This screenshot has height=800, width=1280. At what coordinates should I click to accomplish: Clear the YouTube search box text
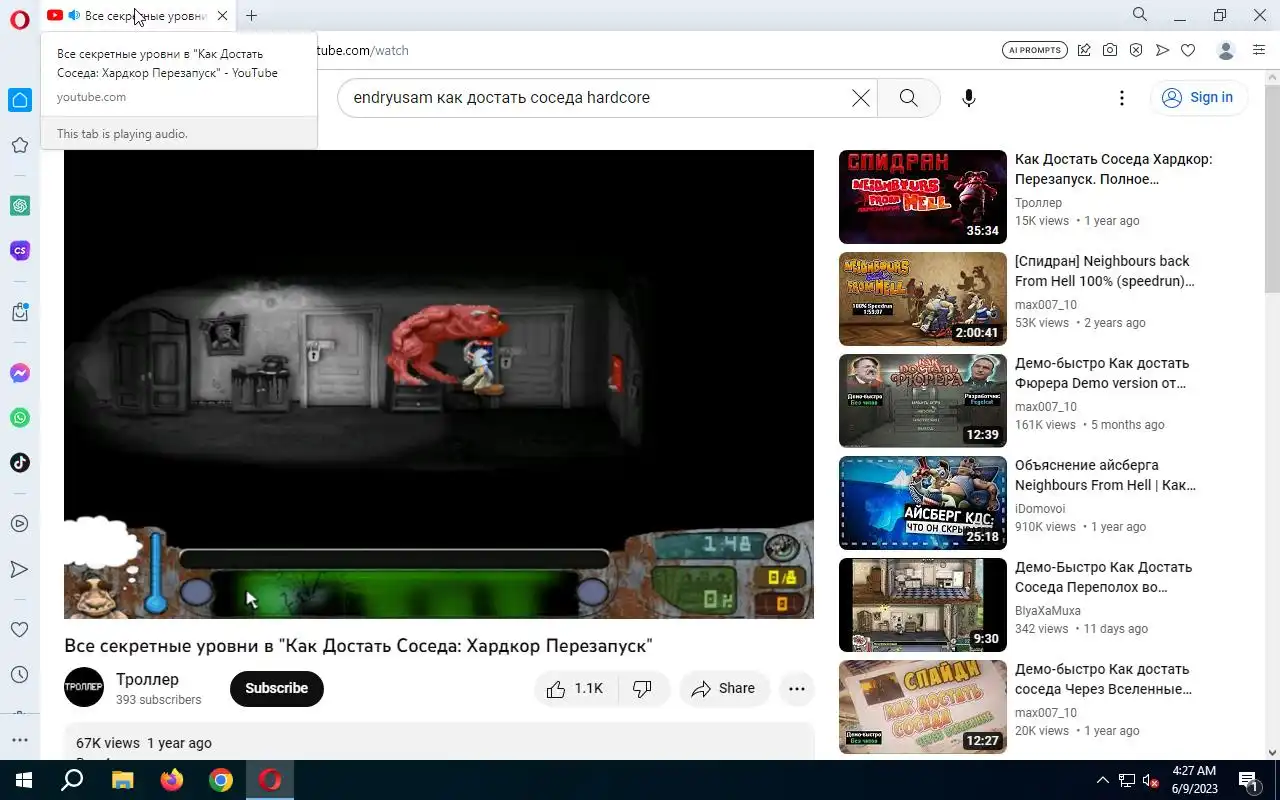pos(860,97)
